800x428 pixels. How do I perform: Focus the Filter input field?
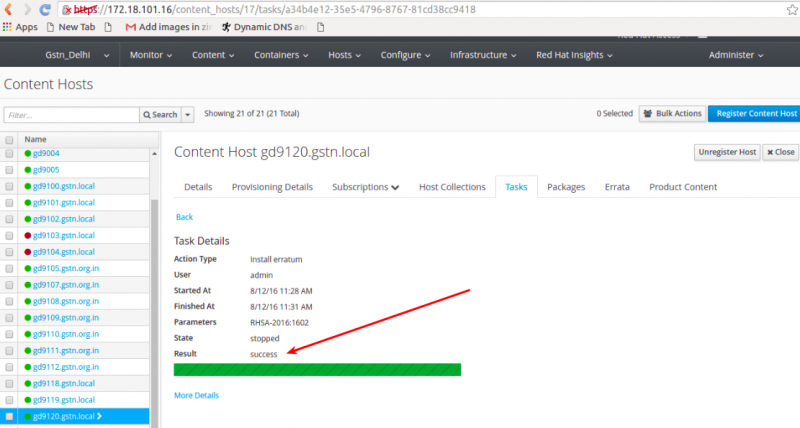71,115
